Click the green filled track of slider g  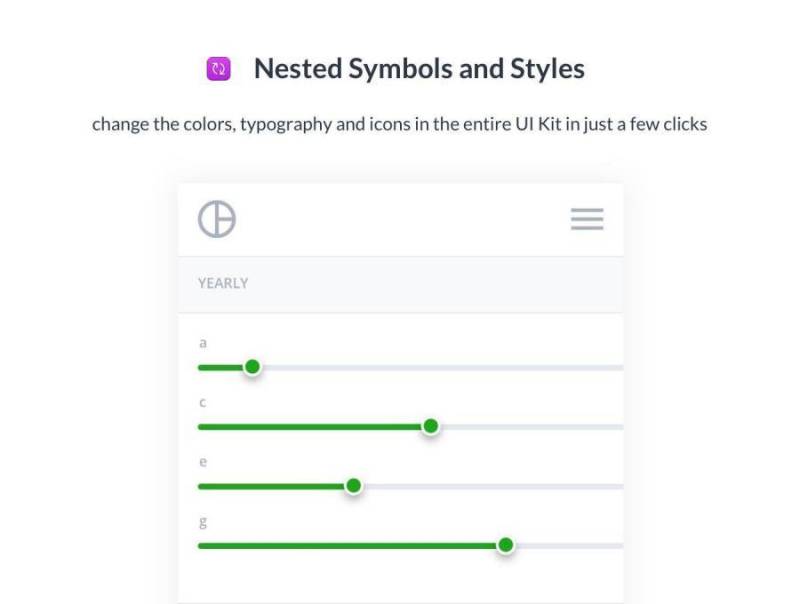click(350, 545)
